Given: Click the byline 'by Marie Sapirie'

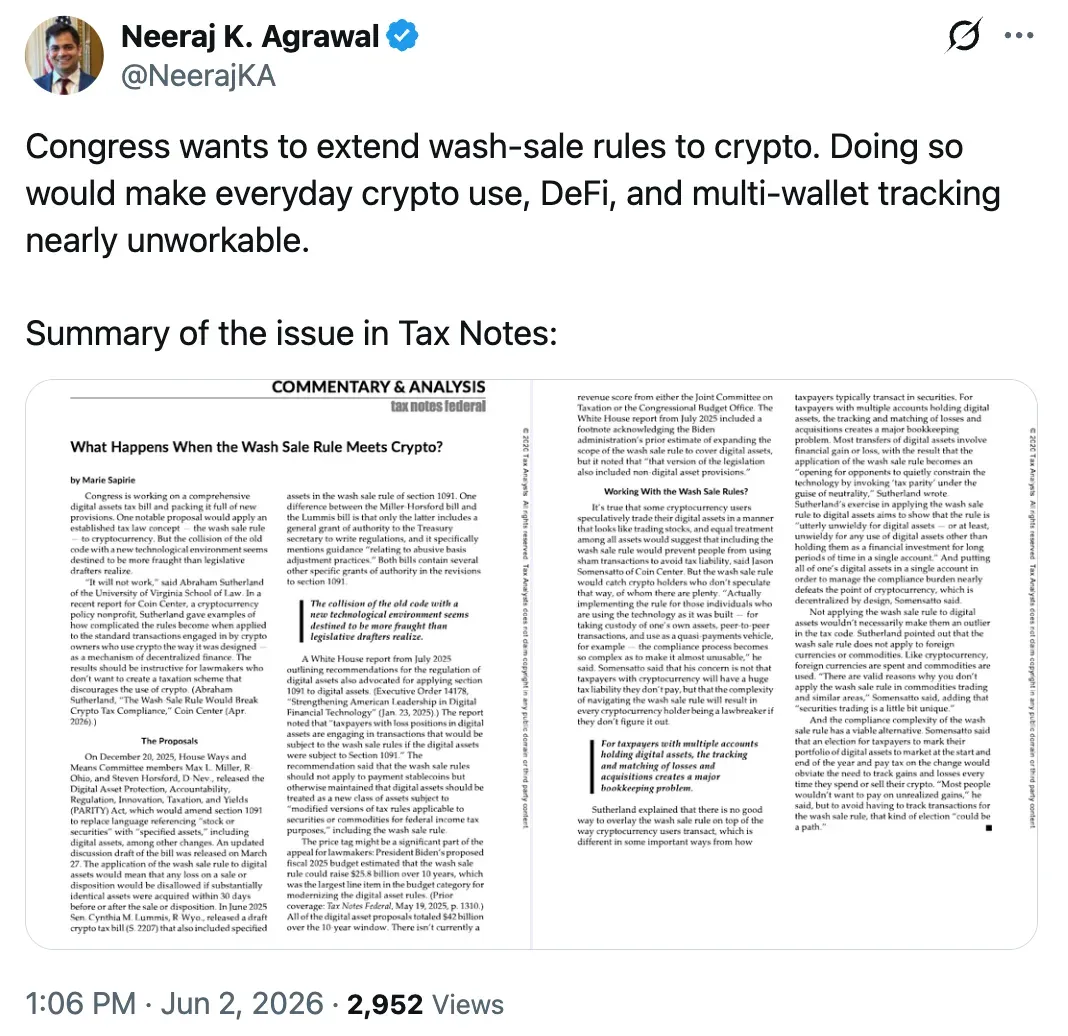Looking at the screenshot, I should tap(103, 480).
